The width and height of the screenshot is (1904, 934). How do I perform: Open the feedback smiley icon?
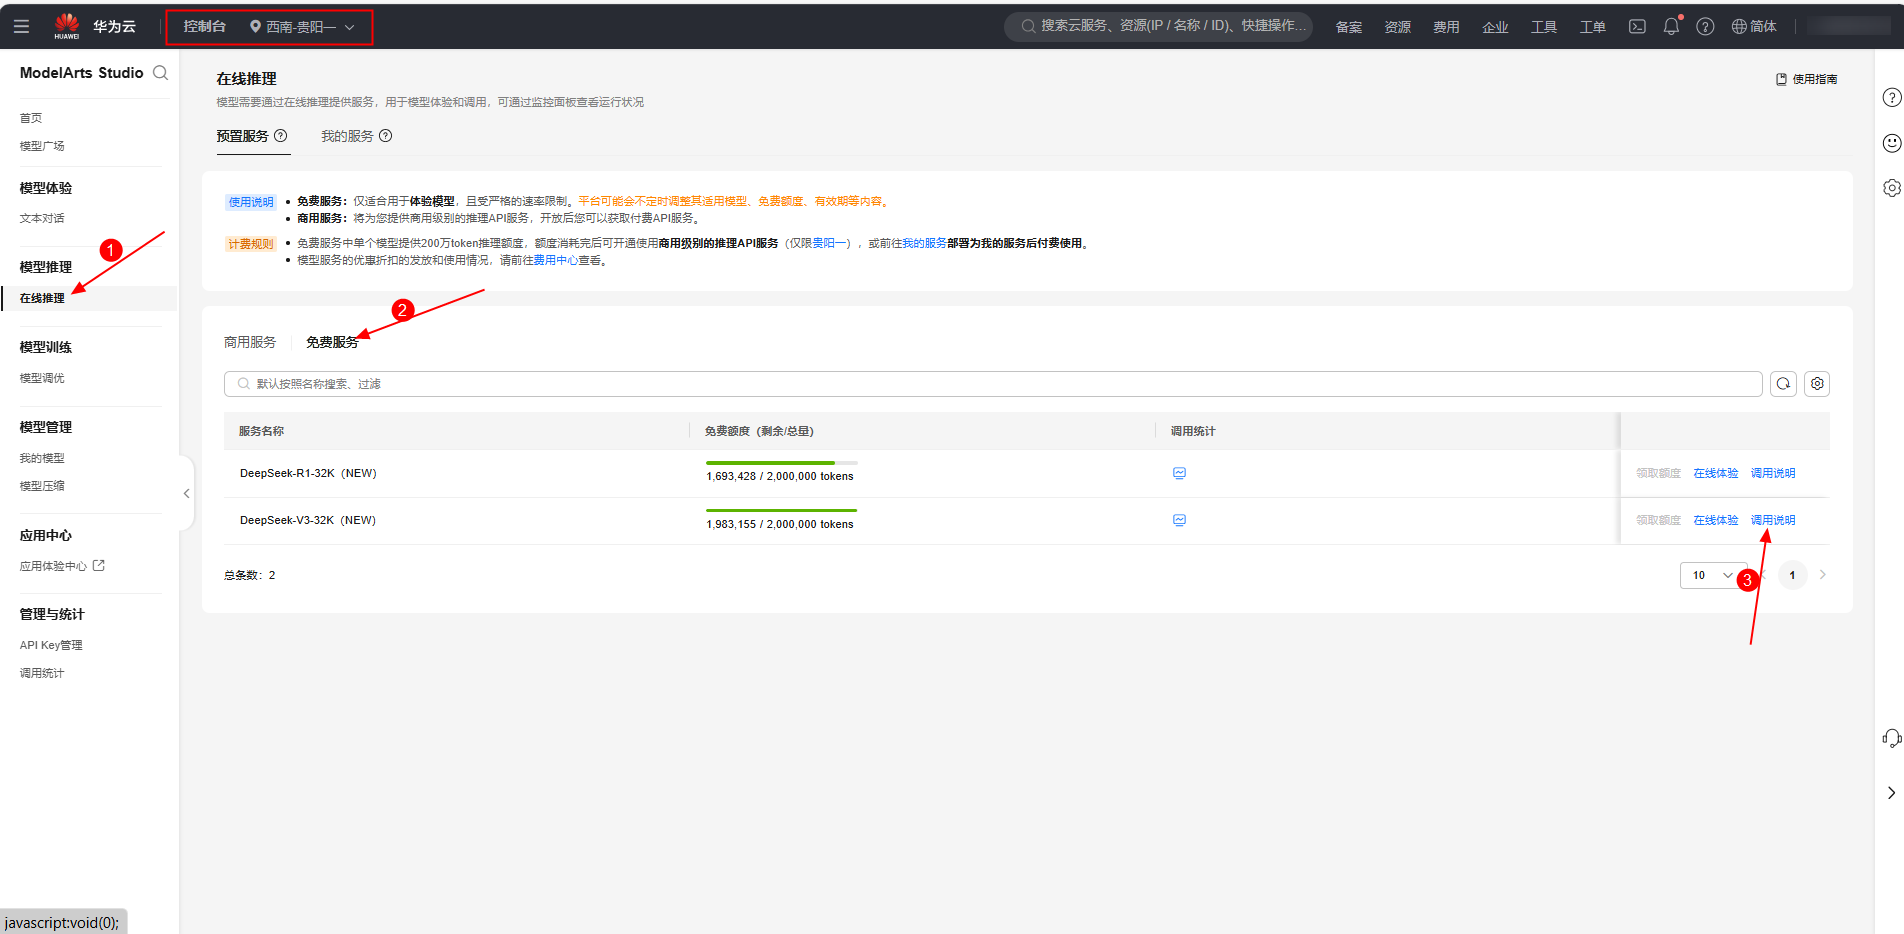point(1891,143)
